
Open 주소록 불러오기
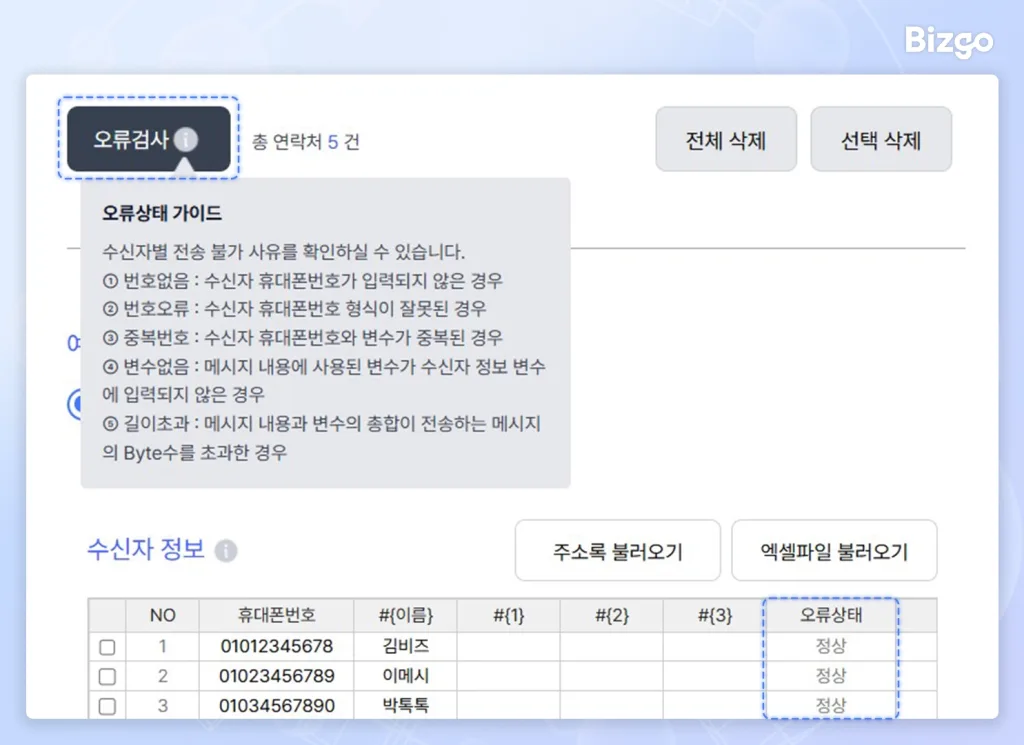pyautogui.click(x=617, y=550)
